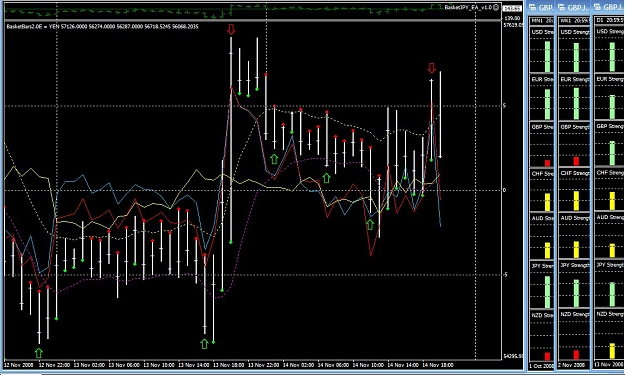
Task: Click the JPY Strength label in the WK1 window
Action: [x=574, y=265]
